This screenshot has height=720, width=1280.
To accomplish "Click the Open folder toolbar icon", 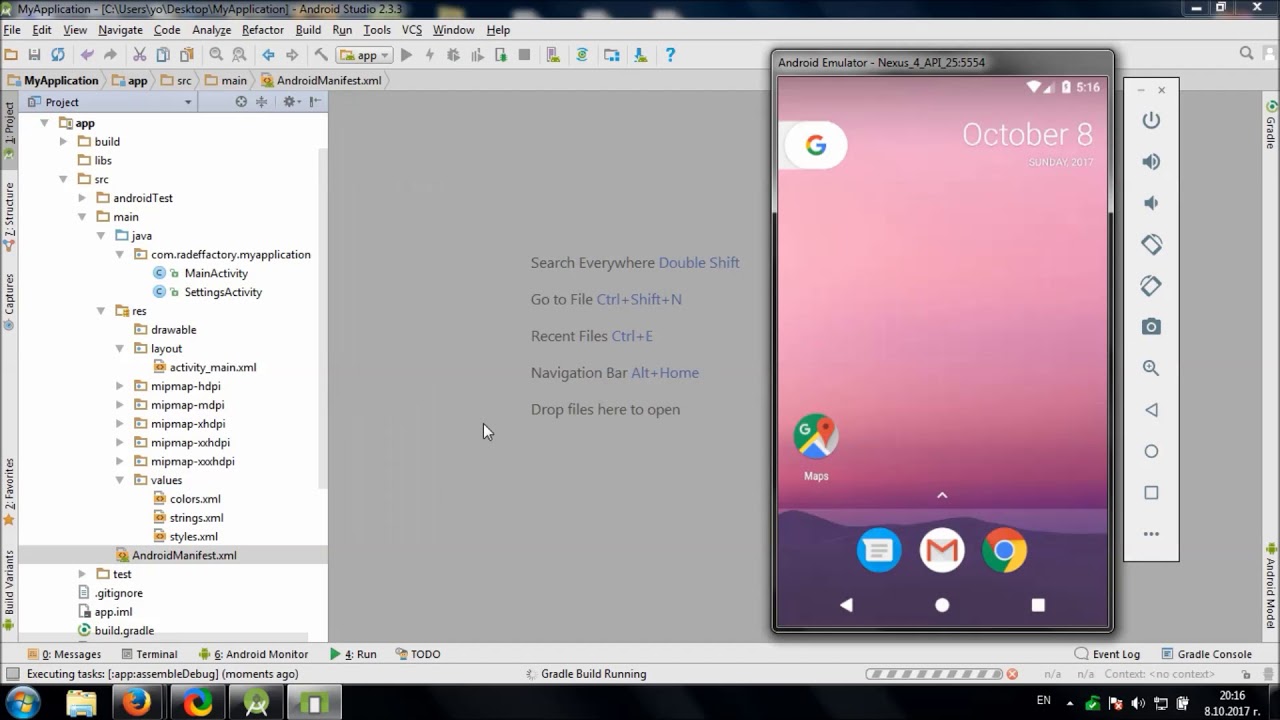I will click(x=11, y=55).
